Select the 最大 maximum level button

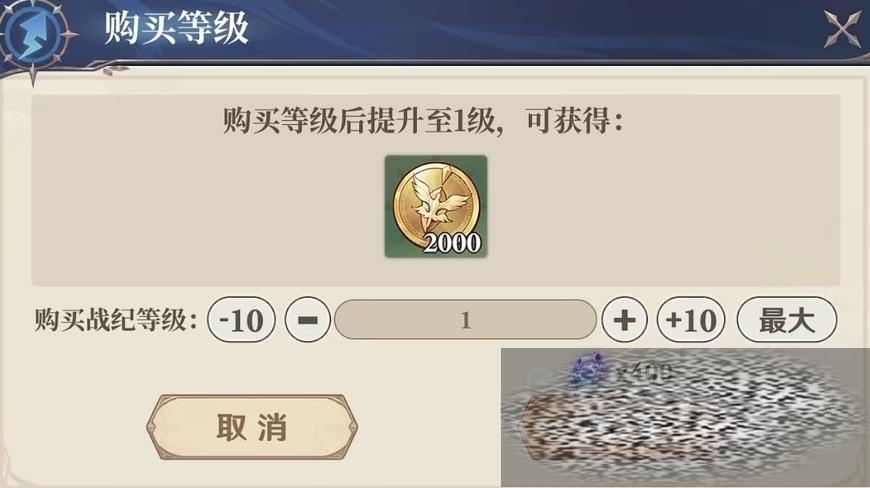coord(787,320)
